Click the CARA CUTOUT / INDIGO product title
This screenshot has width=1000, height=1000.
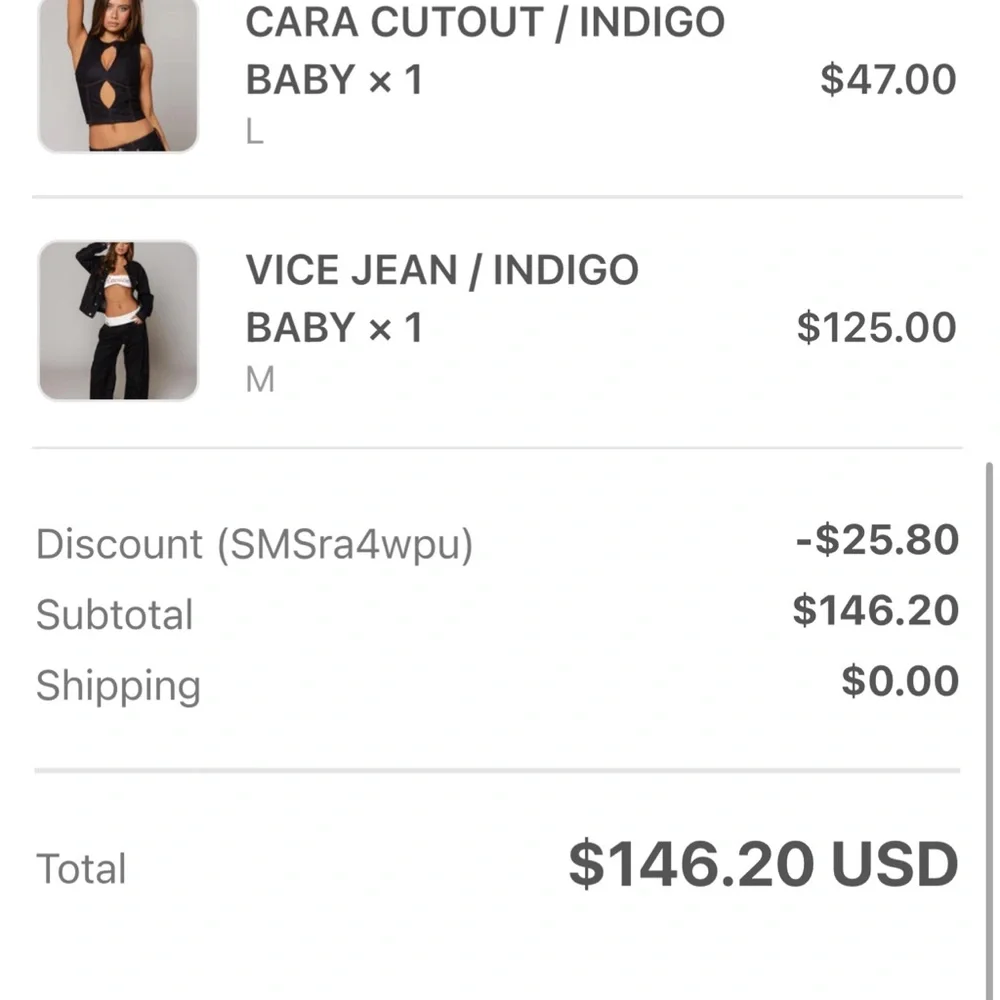coord(485,22)
